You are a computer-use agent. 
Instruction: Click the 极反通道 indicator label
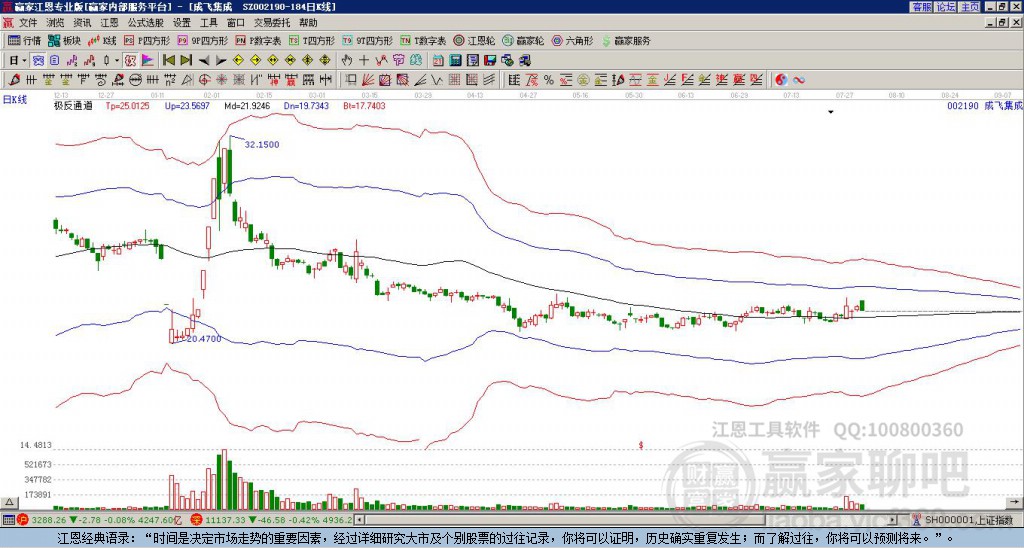(73, 106)
